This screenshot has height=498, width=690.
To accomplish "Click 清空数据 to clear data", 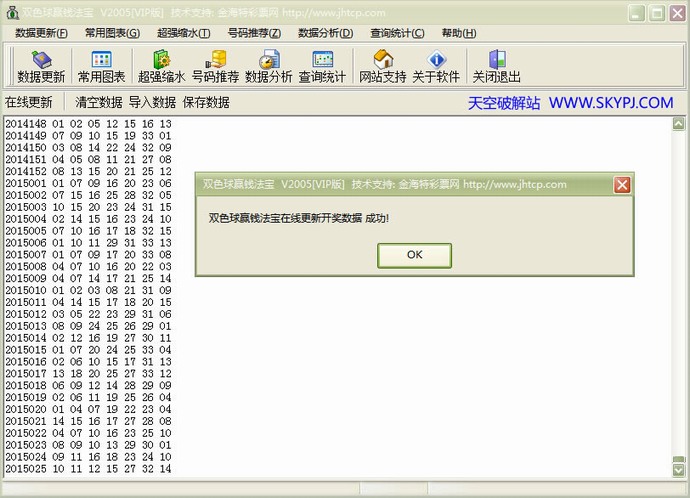I will click(x=99, y=102).
